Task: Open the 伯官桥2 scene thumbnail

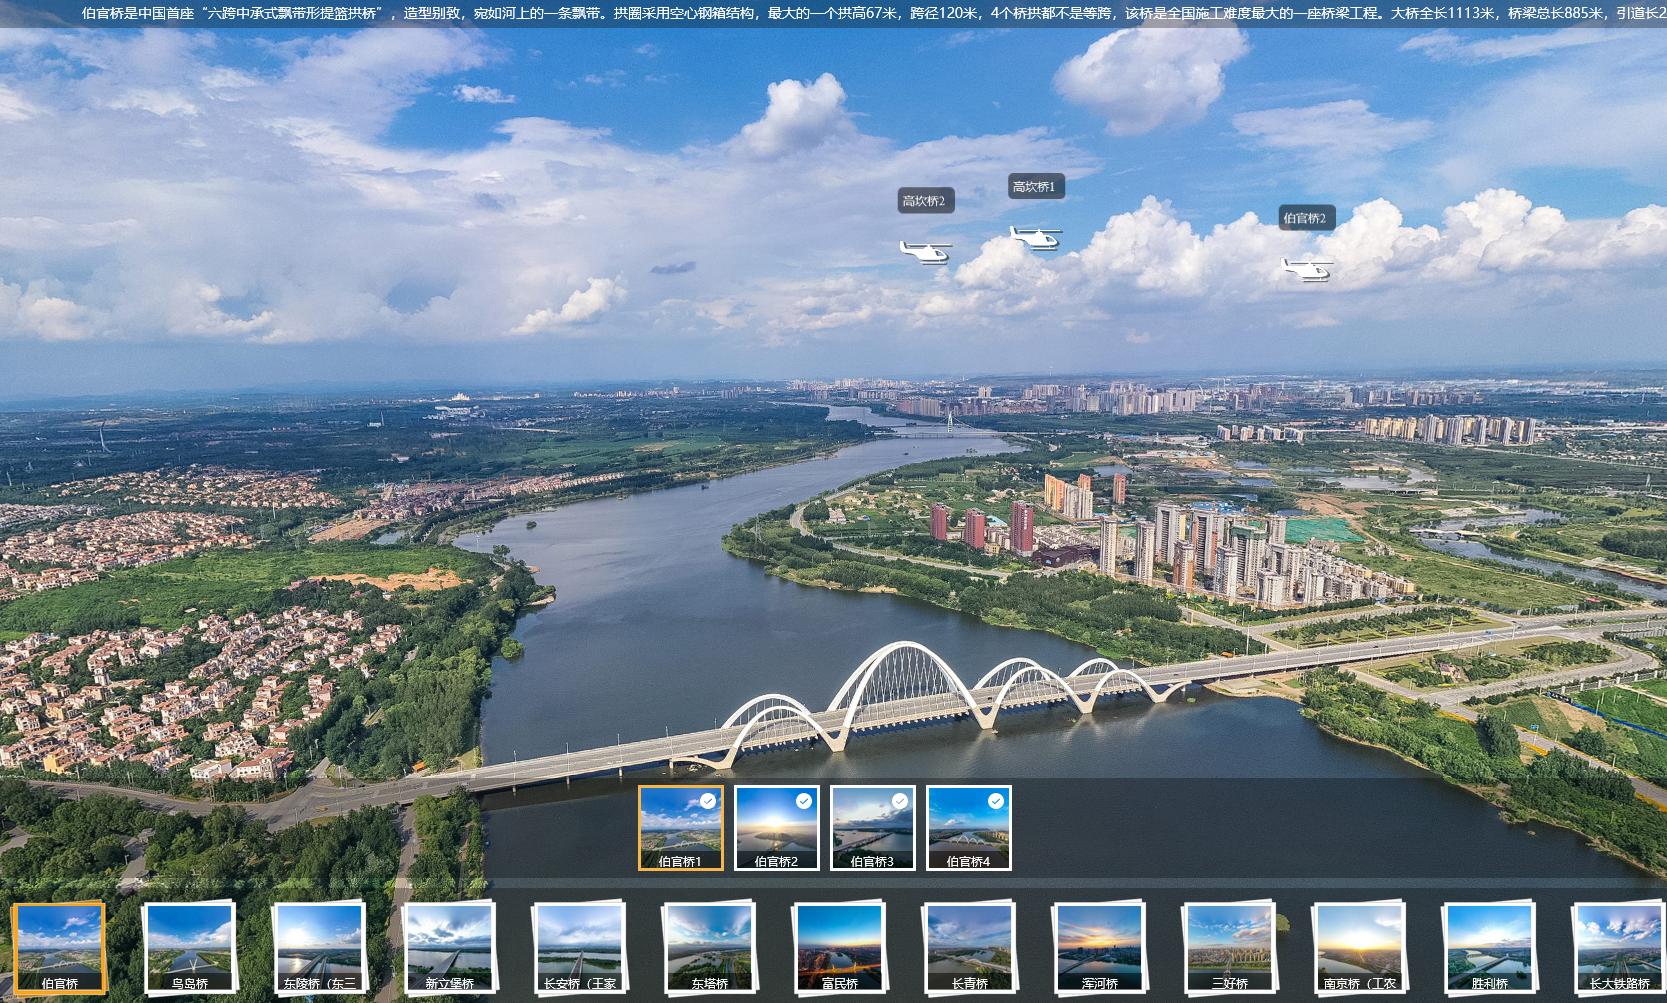Action: click(x=777, y=828)
